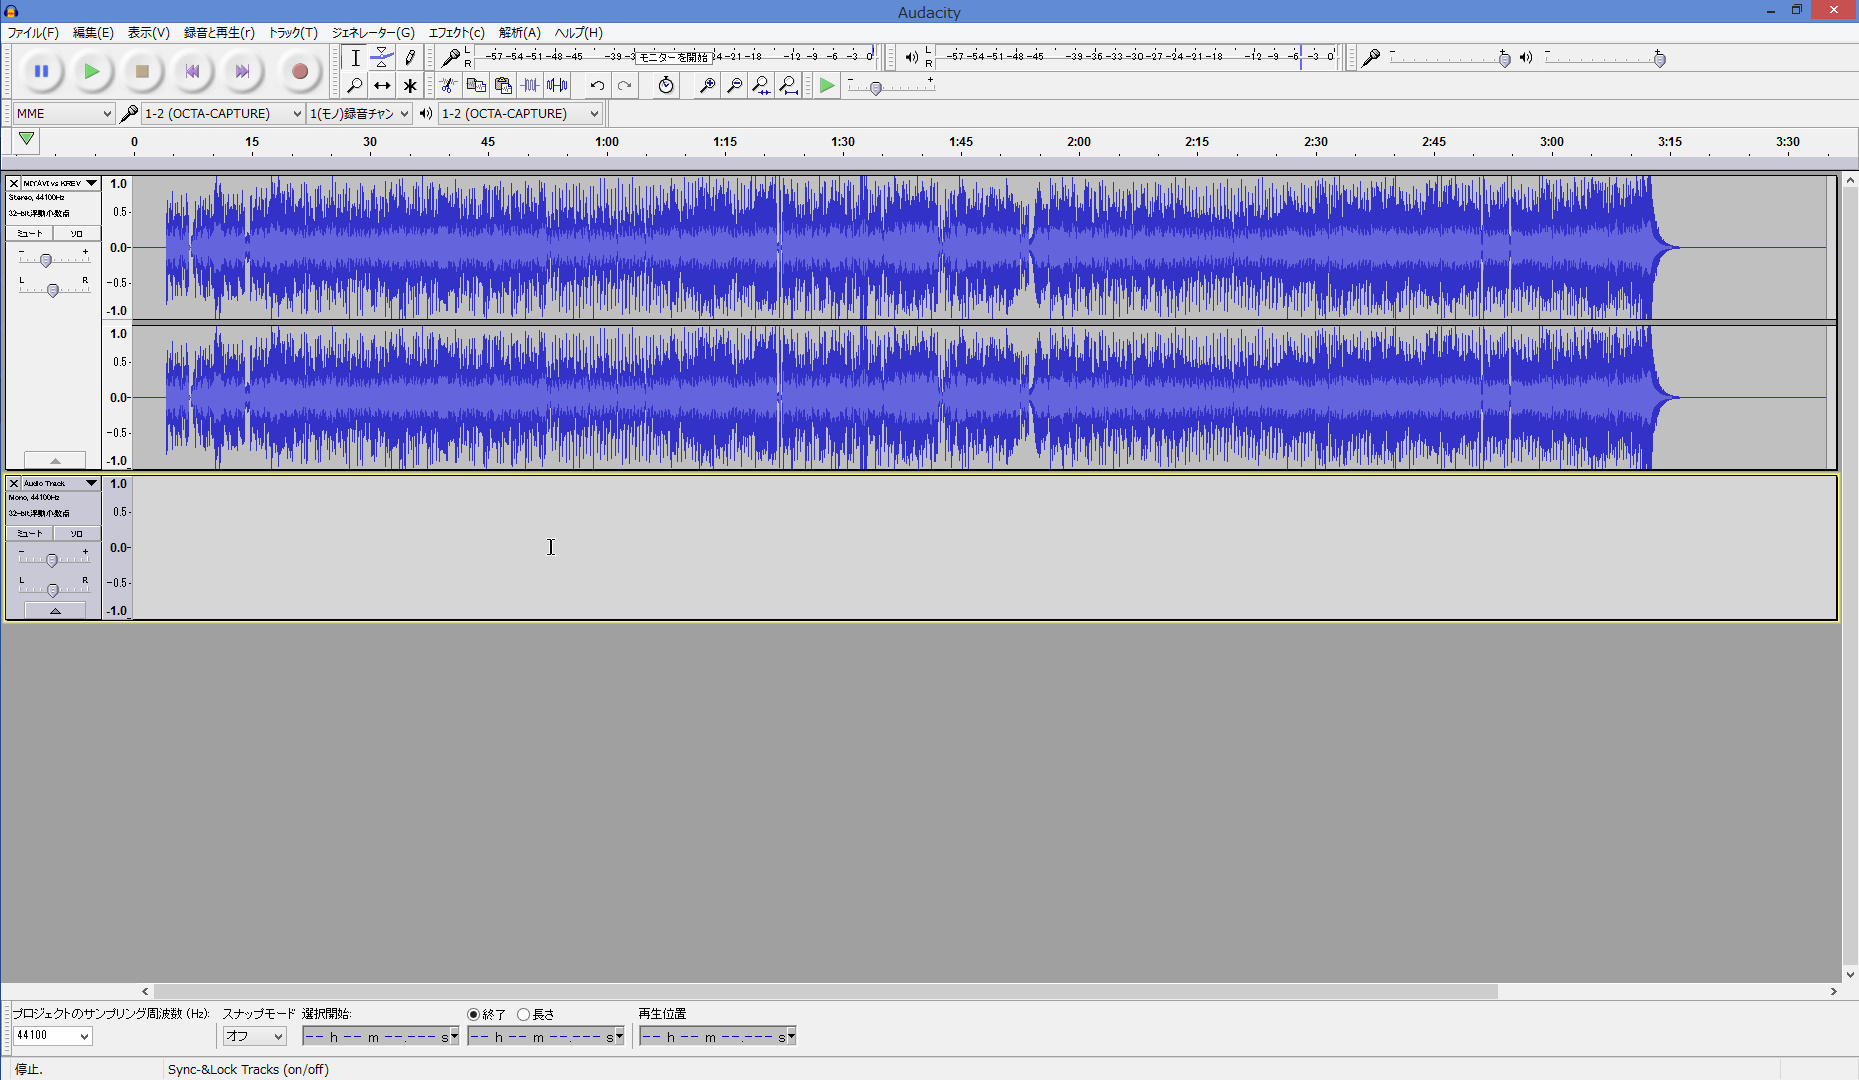
Task: Click the Trim audio icon
Action: coord(530,86)
